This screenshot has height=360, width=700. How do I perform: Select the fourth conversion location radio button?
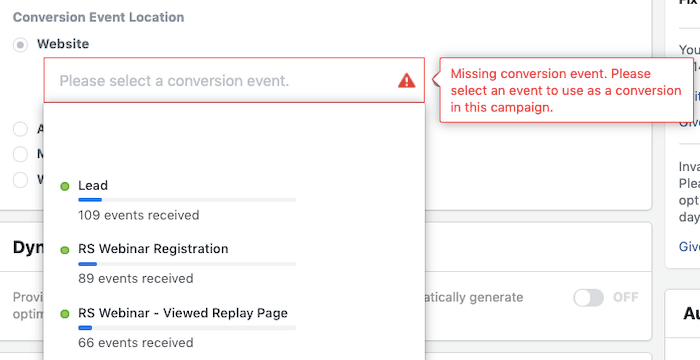(20, 180)
